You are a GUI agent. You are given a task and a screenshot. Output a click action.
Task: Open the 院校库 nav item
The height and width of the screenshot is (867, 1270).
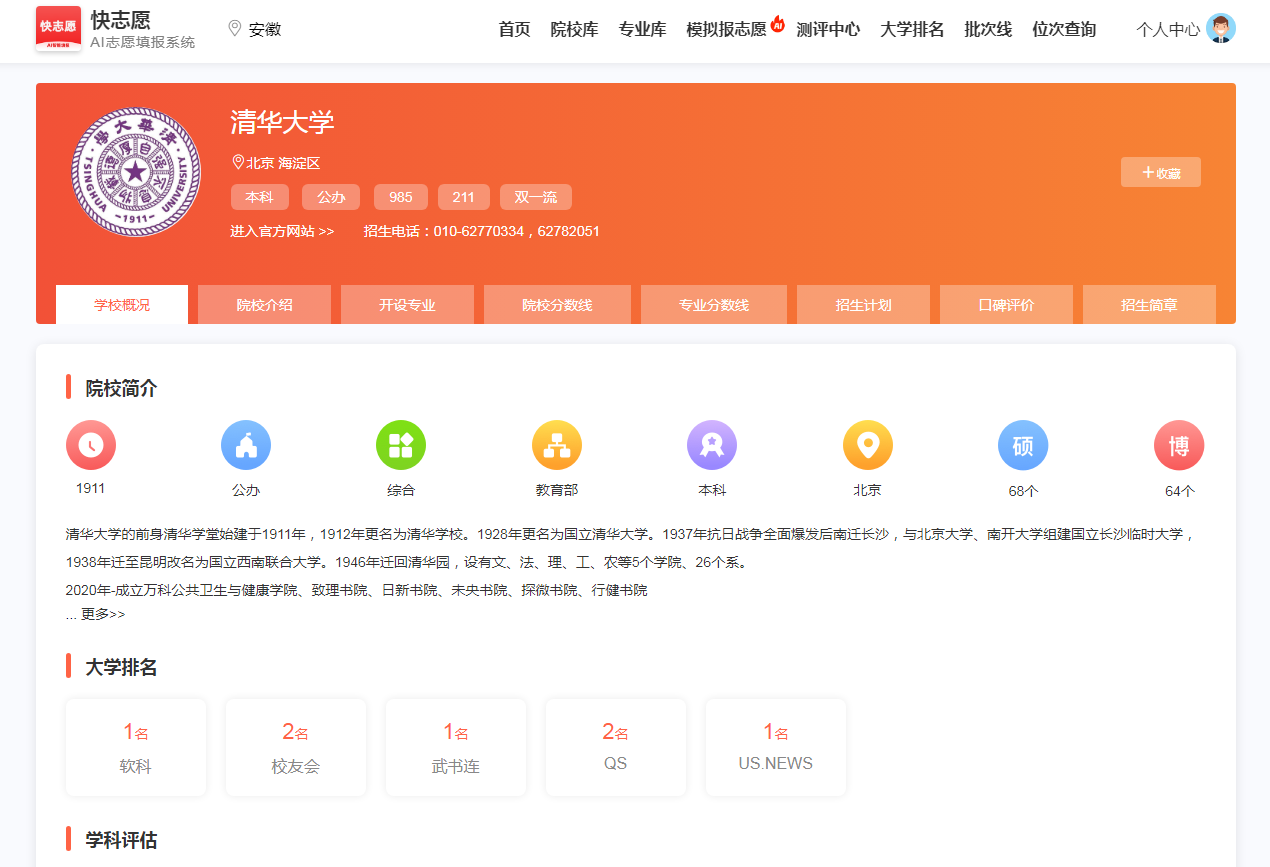click(574, 29)
